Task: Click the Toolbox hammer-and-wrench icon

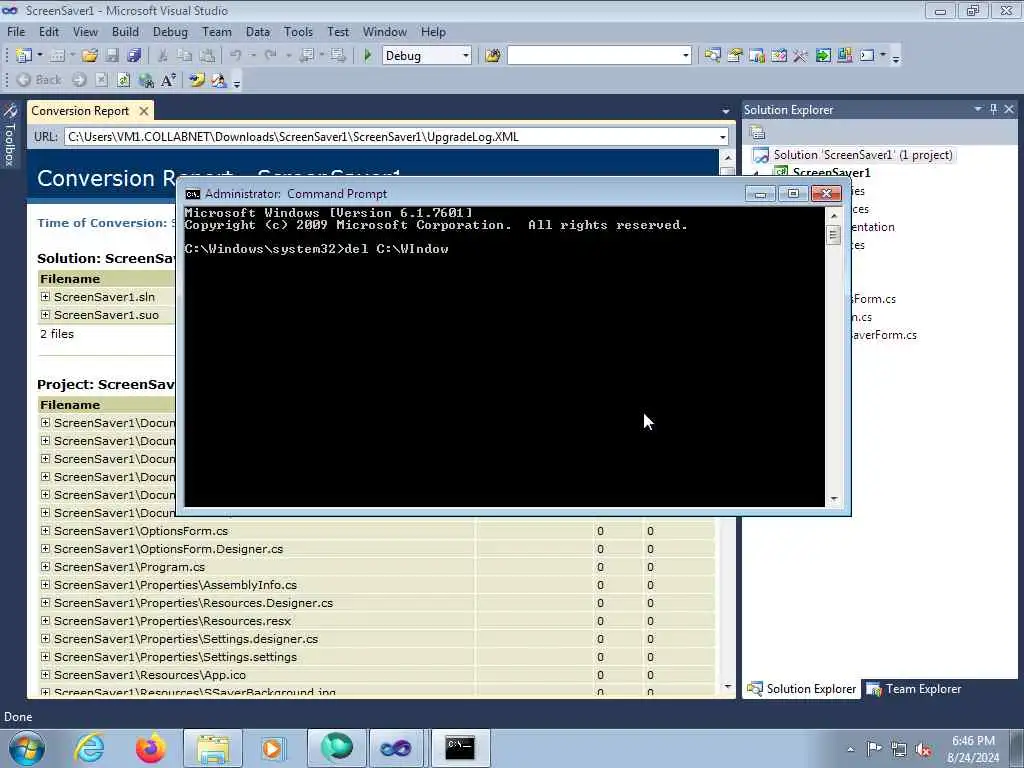Action: pyautogui.click(x=801, y=56)
